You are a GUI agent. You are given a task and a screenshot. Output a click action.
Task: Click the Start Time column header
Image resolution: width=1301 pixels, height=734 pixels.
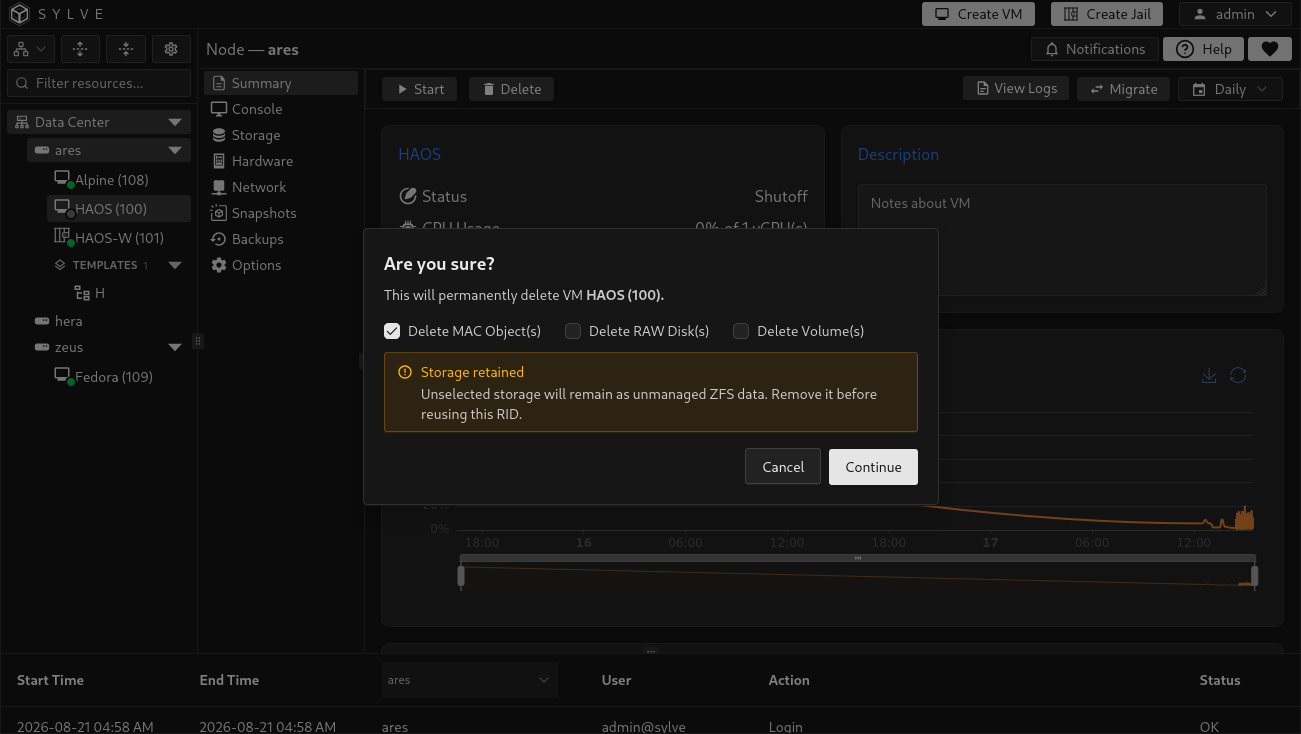tap(50, 680)
